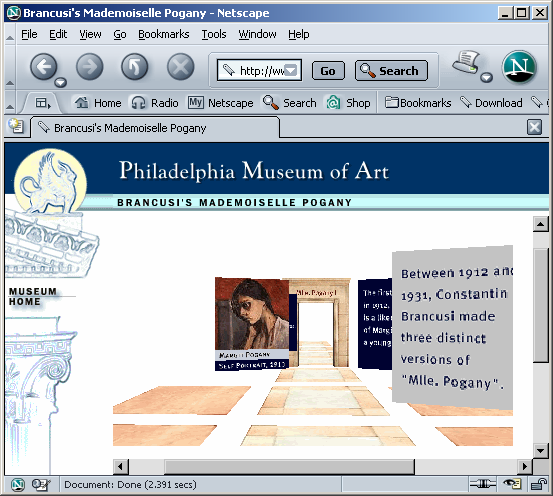This screenshot has width=553, height=496.
Task: Open the Edit menu
Action: [58, 34]
